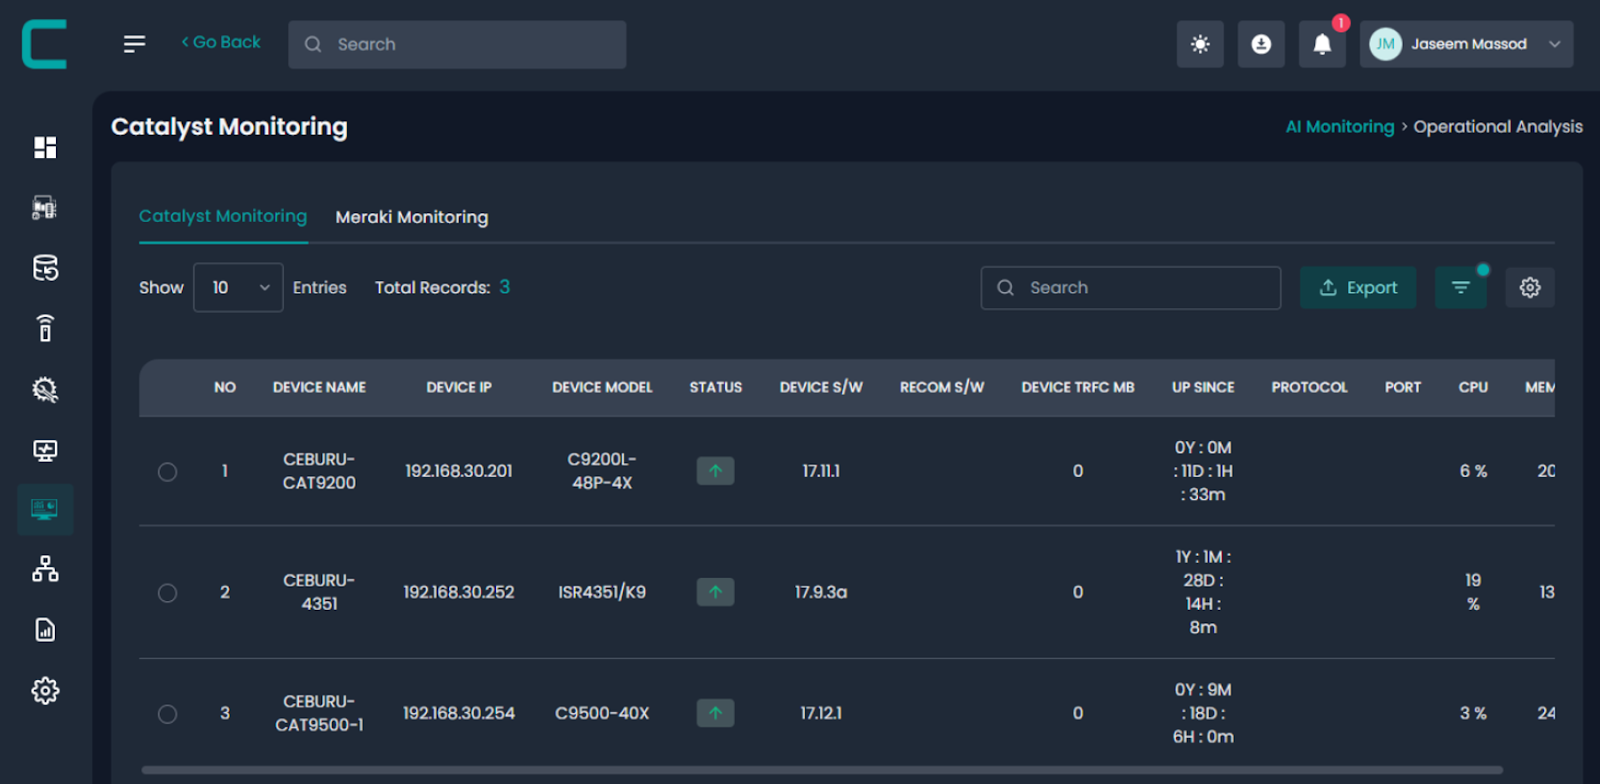The width and height of the screenshot is (1600, 784).
Task: Click the horizontal table scrollbar
Action: (x=822, y=770)
